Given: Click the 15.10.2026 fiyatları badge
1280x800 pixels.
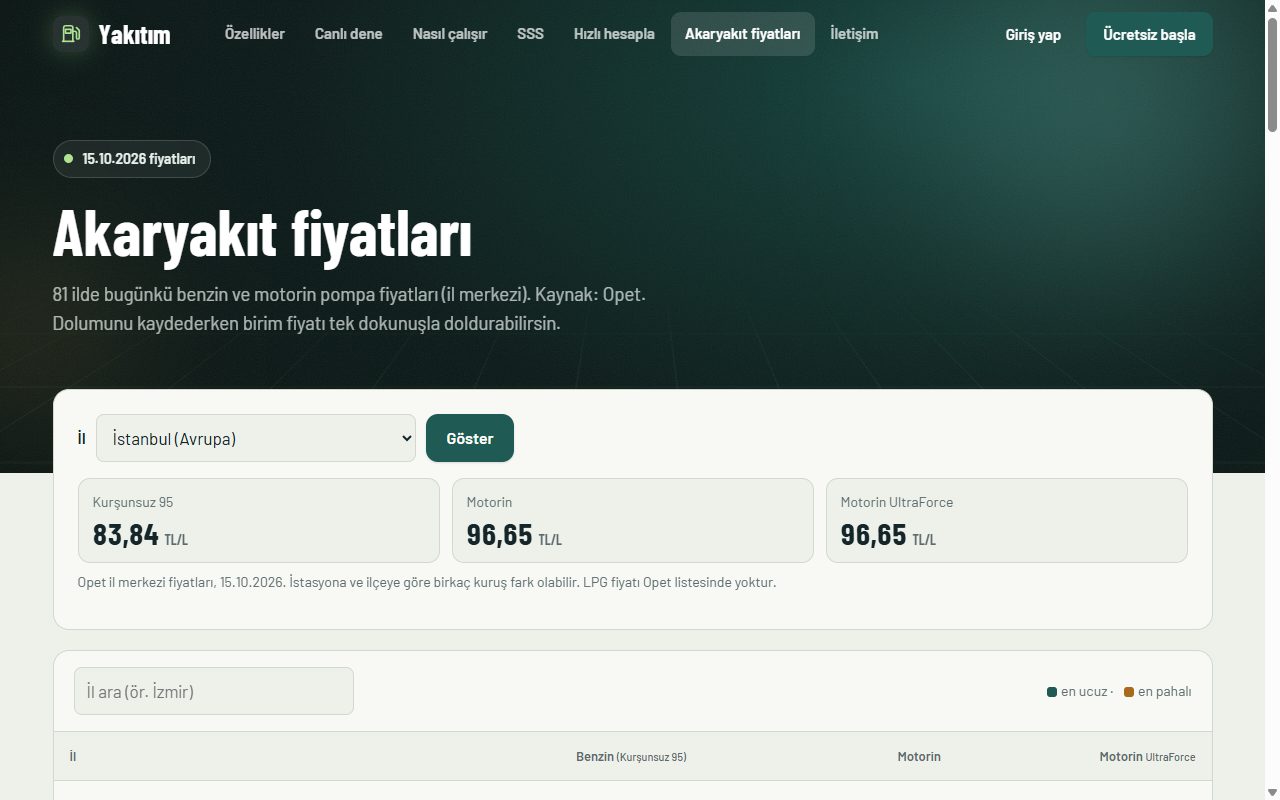Looking at the screenshot, I should pos(132,159).
